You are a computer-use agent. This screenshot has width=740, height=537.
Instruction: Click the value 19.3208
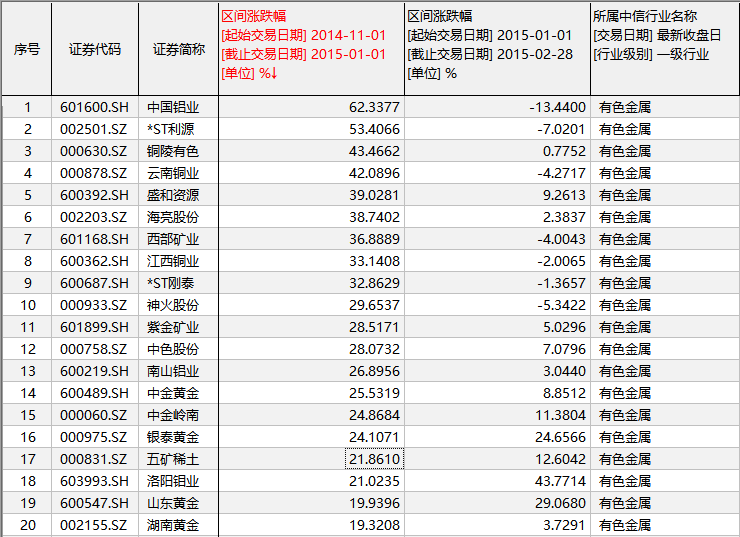[x=374, y=525]
